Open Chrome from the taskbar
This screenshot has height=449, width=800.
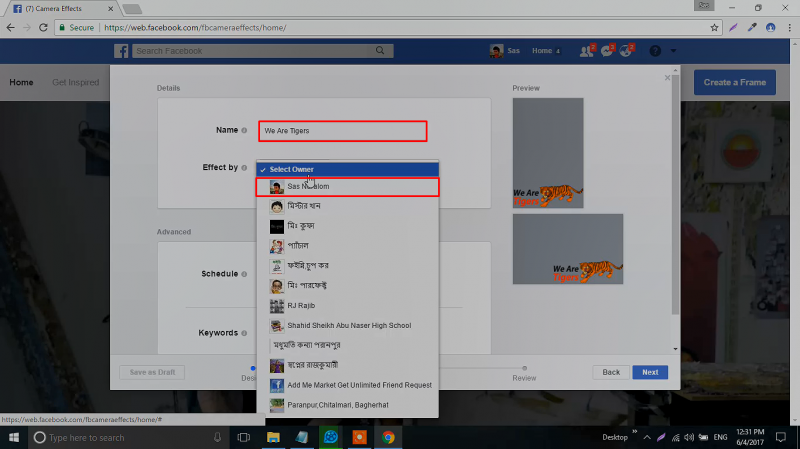pos(388,438)
